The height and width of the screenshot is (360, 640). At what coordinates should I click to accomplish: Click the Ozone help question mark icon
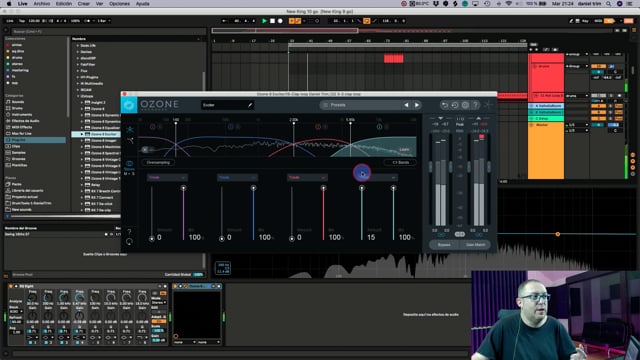pyautogui.click(x=475, y=105)
